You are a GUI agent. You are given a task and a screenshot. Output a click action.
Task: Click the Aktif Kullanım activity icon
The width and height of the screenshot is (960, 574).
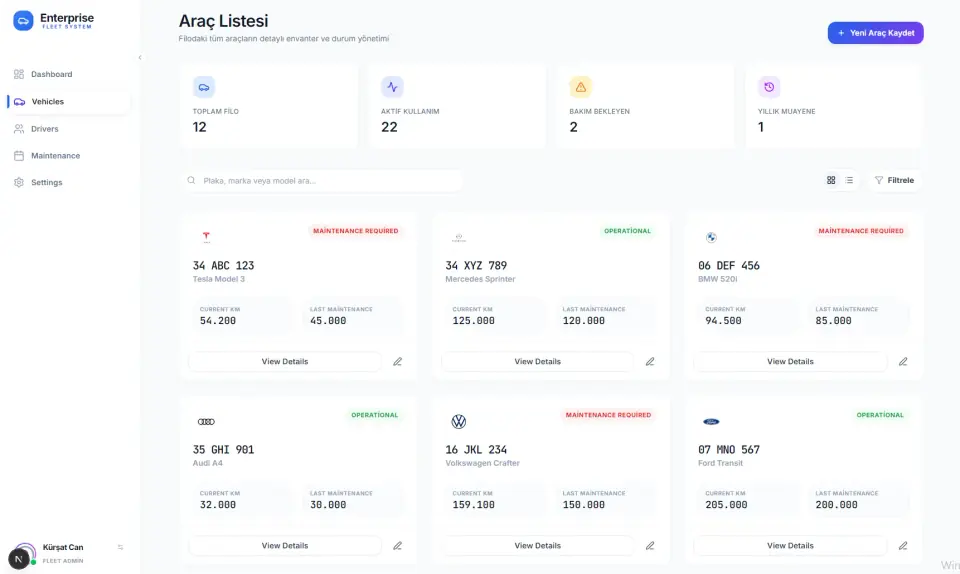392,87
